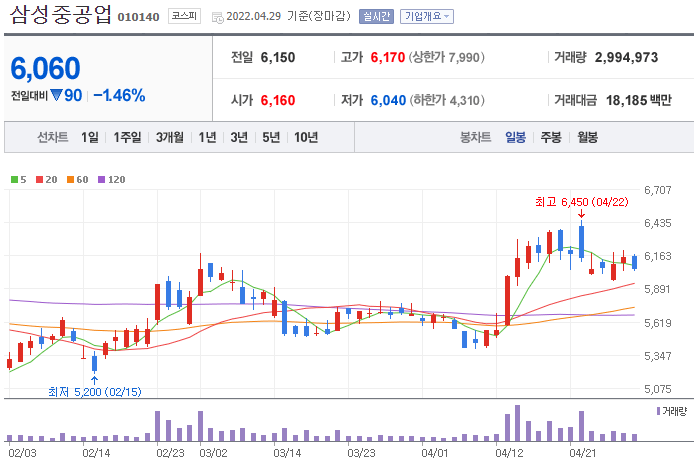Click the 04/12 date axis label
The width and height of the screenshot is (694, 466).
pyautogui.click(x=509, y=453)
